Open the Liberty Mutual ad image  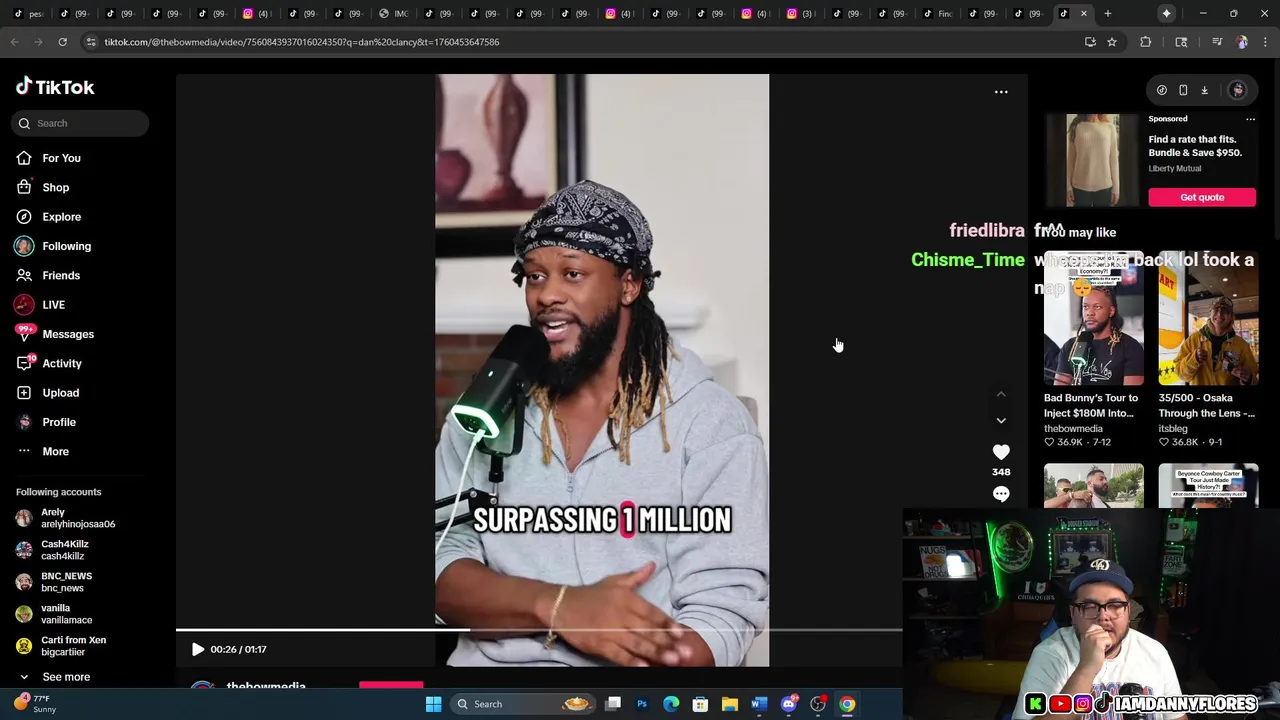coord(1093,160)
